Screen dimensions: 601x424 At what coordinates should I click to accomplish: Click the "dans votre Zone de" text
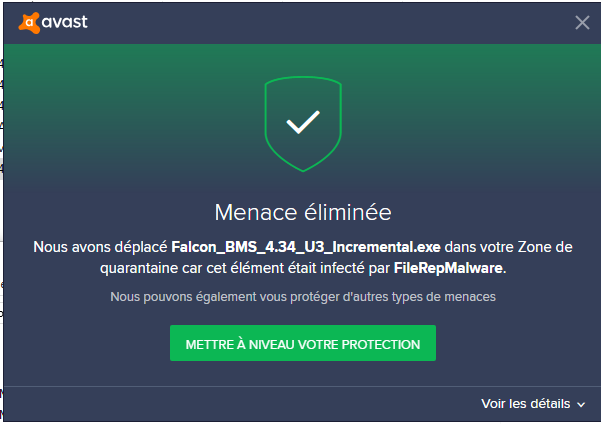[508, 247]
